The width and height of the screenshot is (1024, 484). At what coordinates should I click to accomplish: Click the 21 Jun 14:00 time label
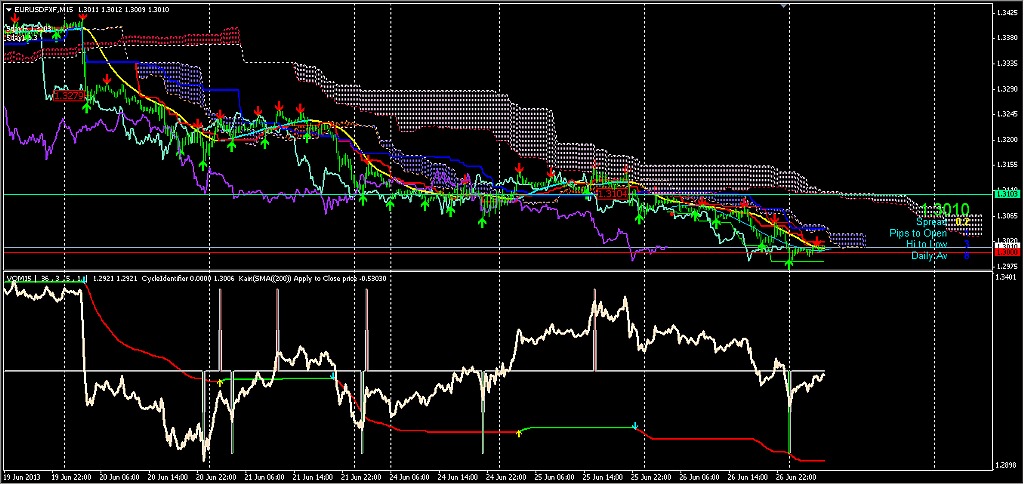click(x=314, y=477)
